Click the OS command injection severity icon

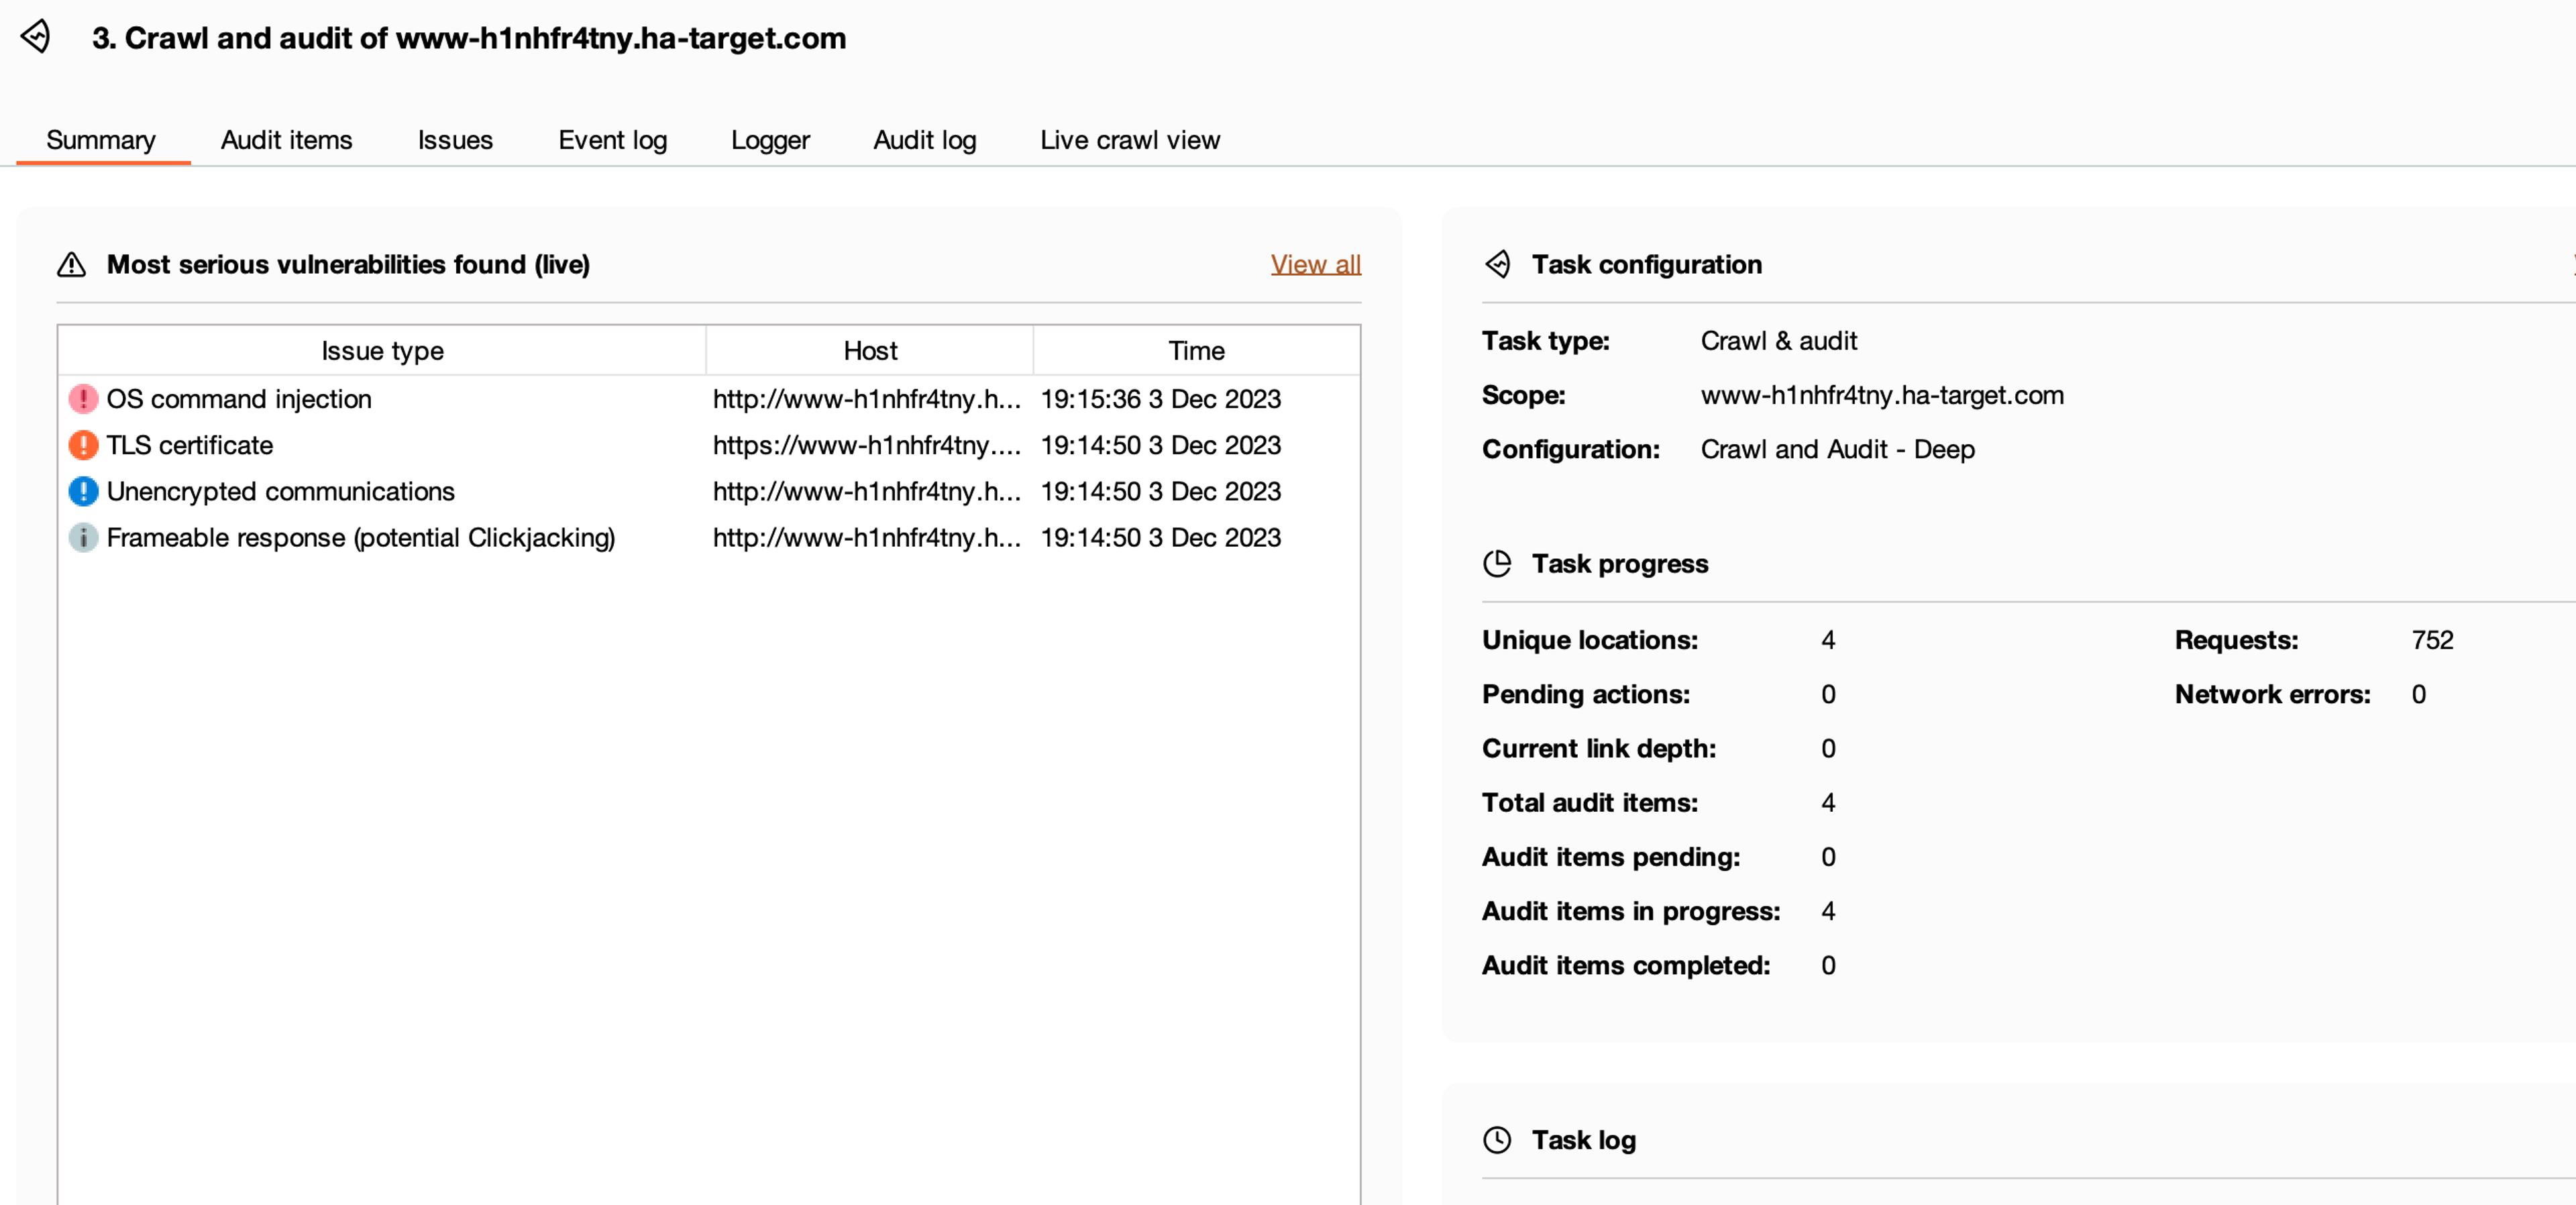83,399
